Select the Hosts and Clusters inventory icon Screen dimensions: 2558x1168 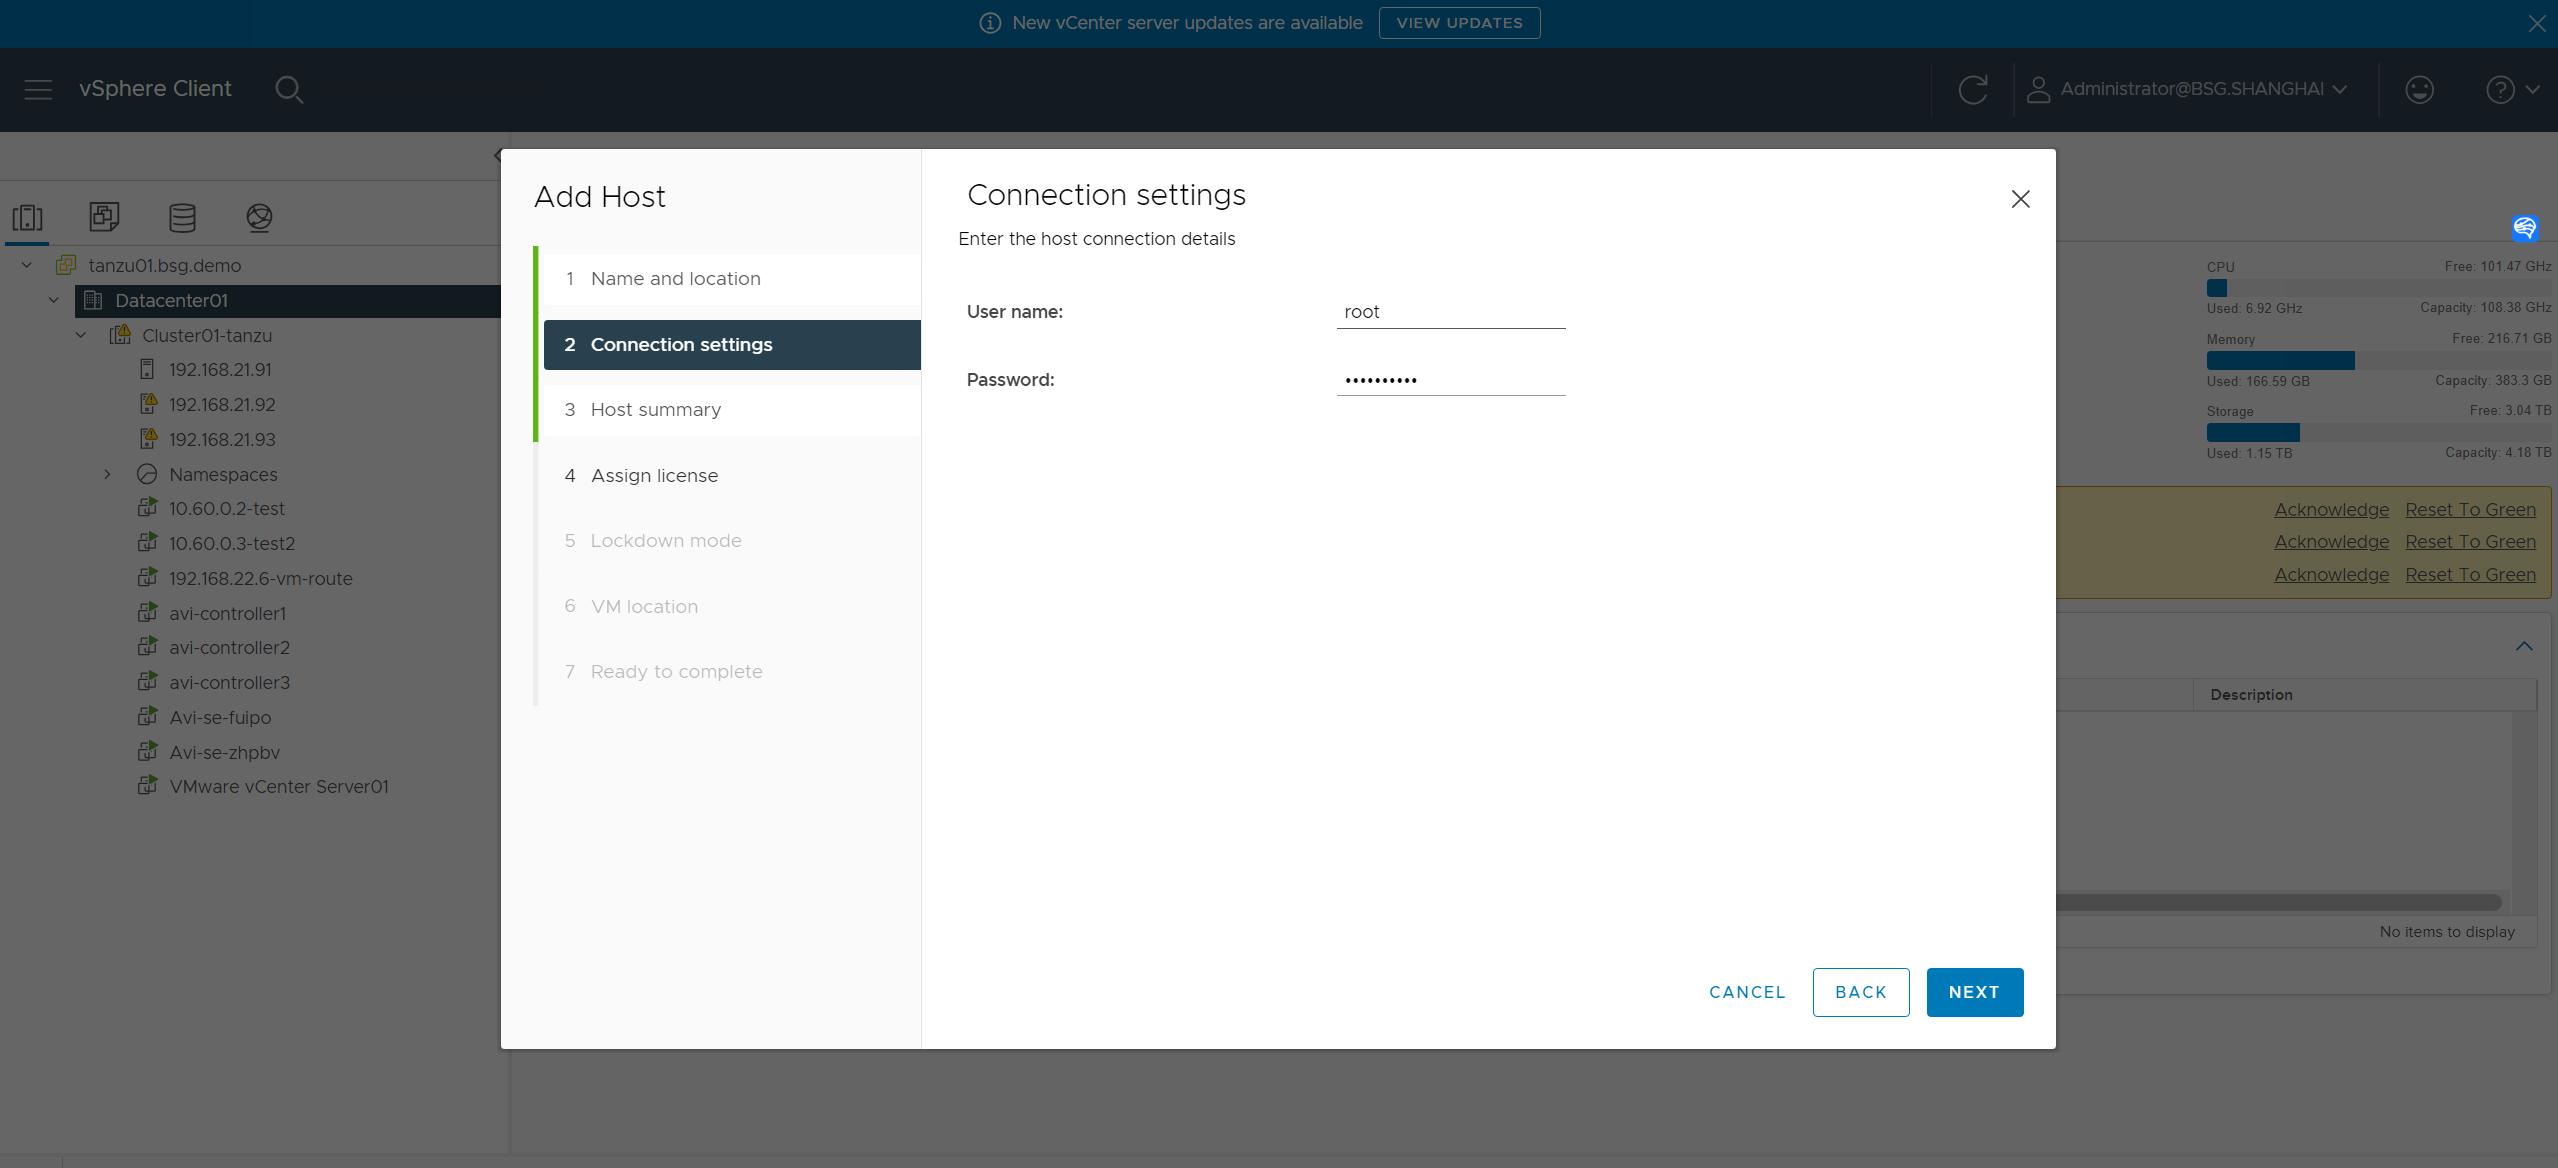(x=27, y=217)
